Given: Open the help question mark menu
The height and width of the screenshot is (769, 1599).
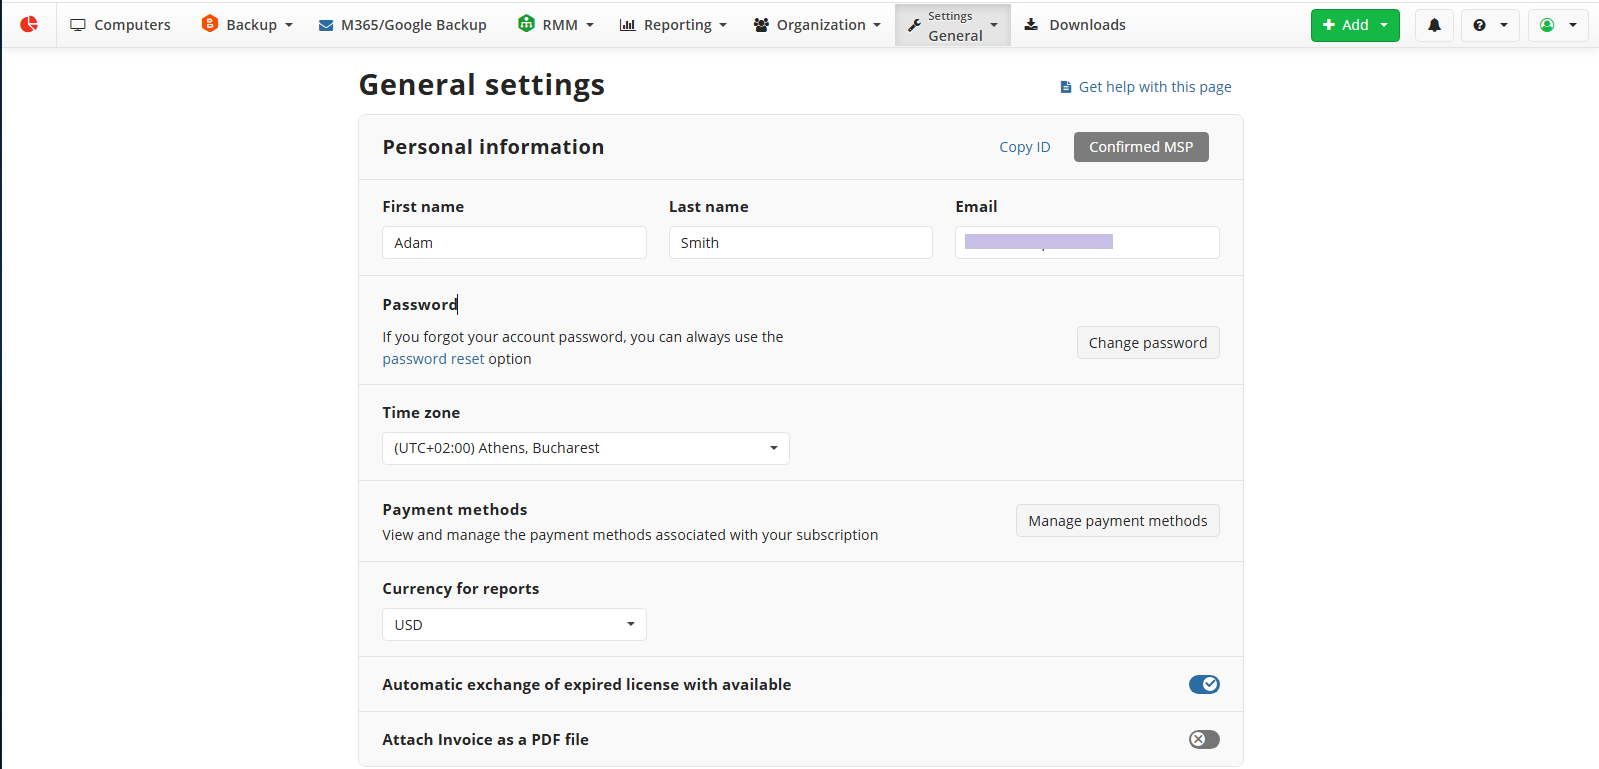Looking at the screenshot, I should click(1489, 25).
